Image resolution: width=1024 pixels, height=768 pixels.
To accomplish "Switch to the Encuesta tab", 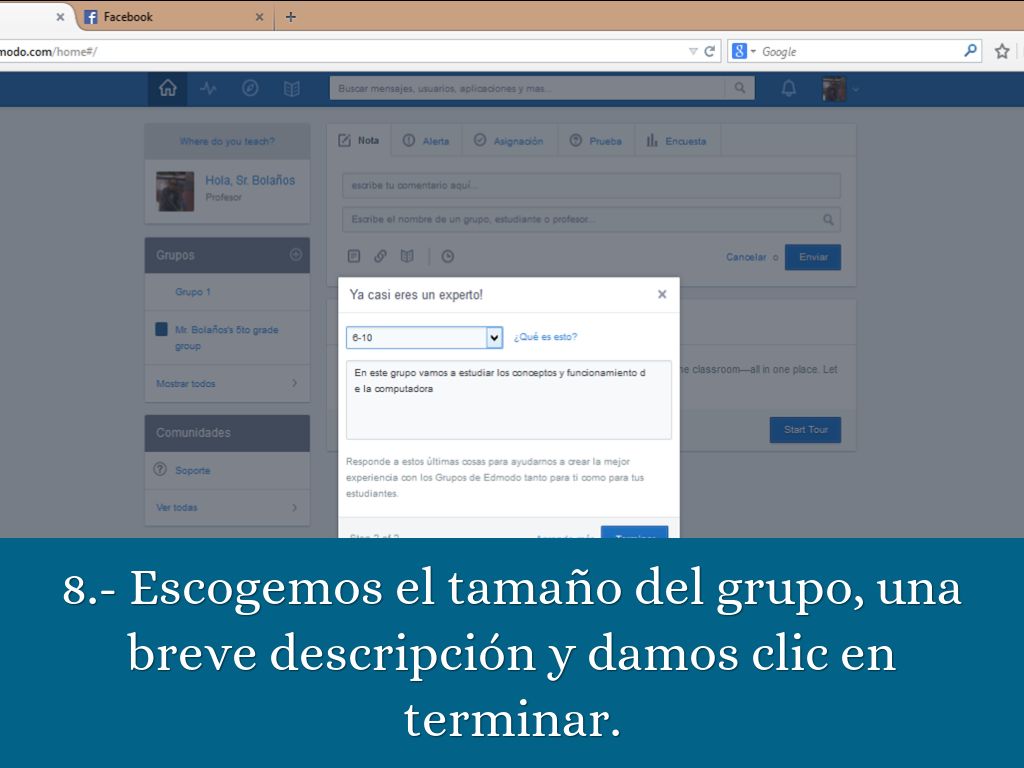I will (x=676, y=141).
